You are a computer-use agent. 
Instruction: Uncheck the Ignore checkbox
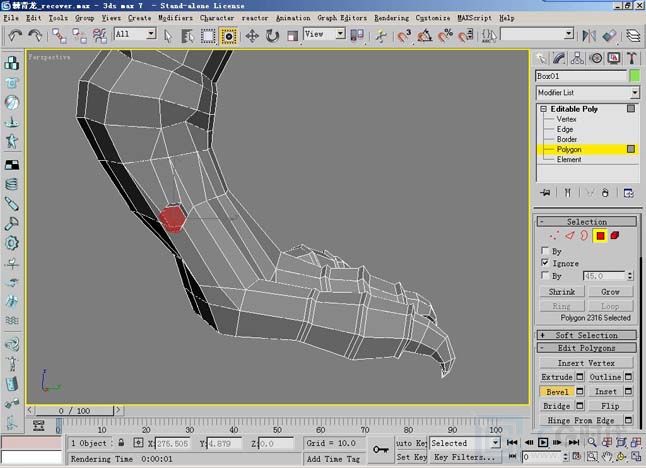tap(545, 262)
